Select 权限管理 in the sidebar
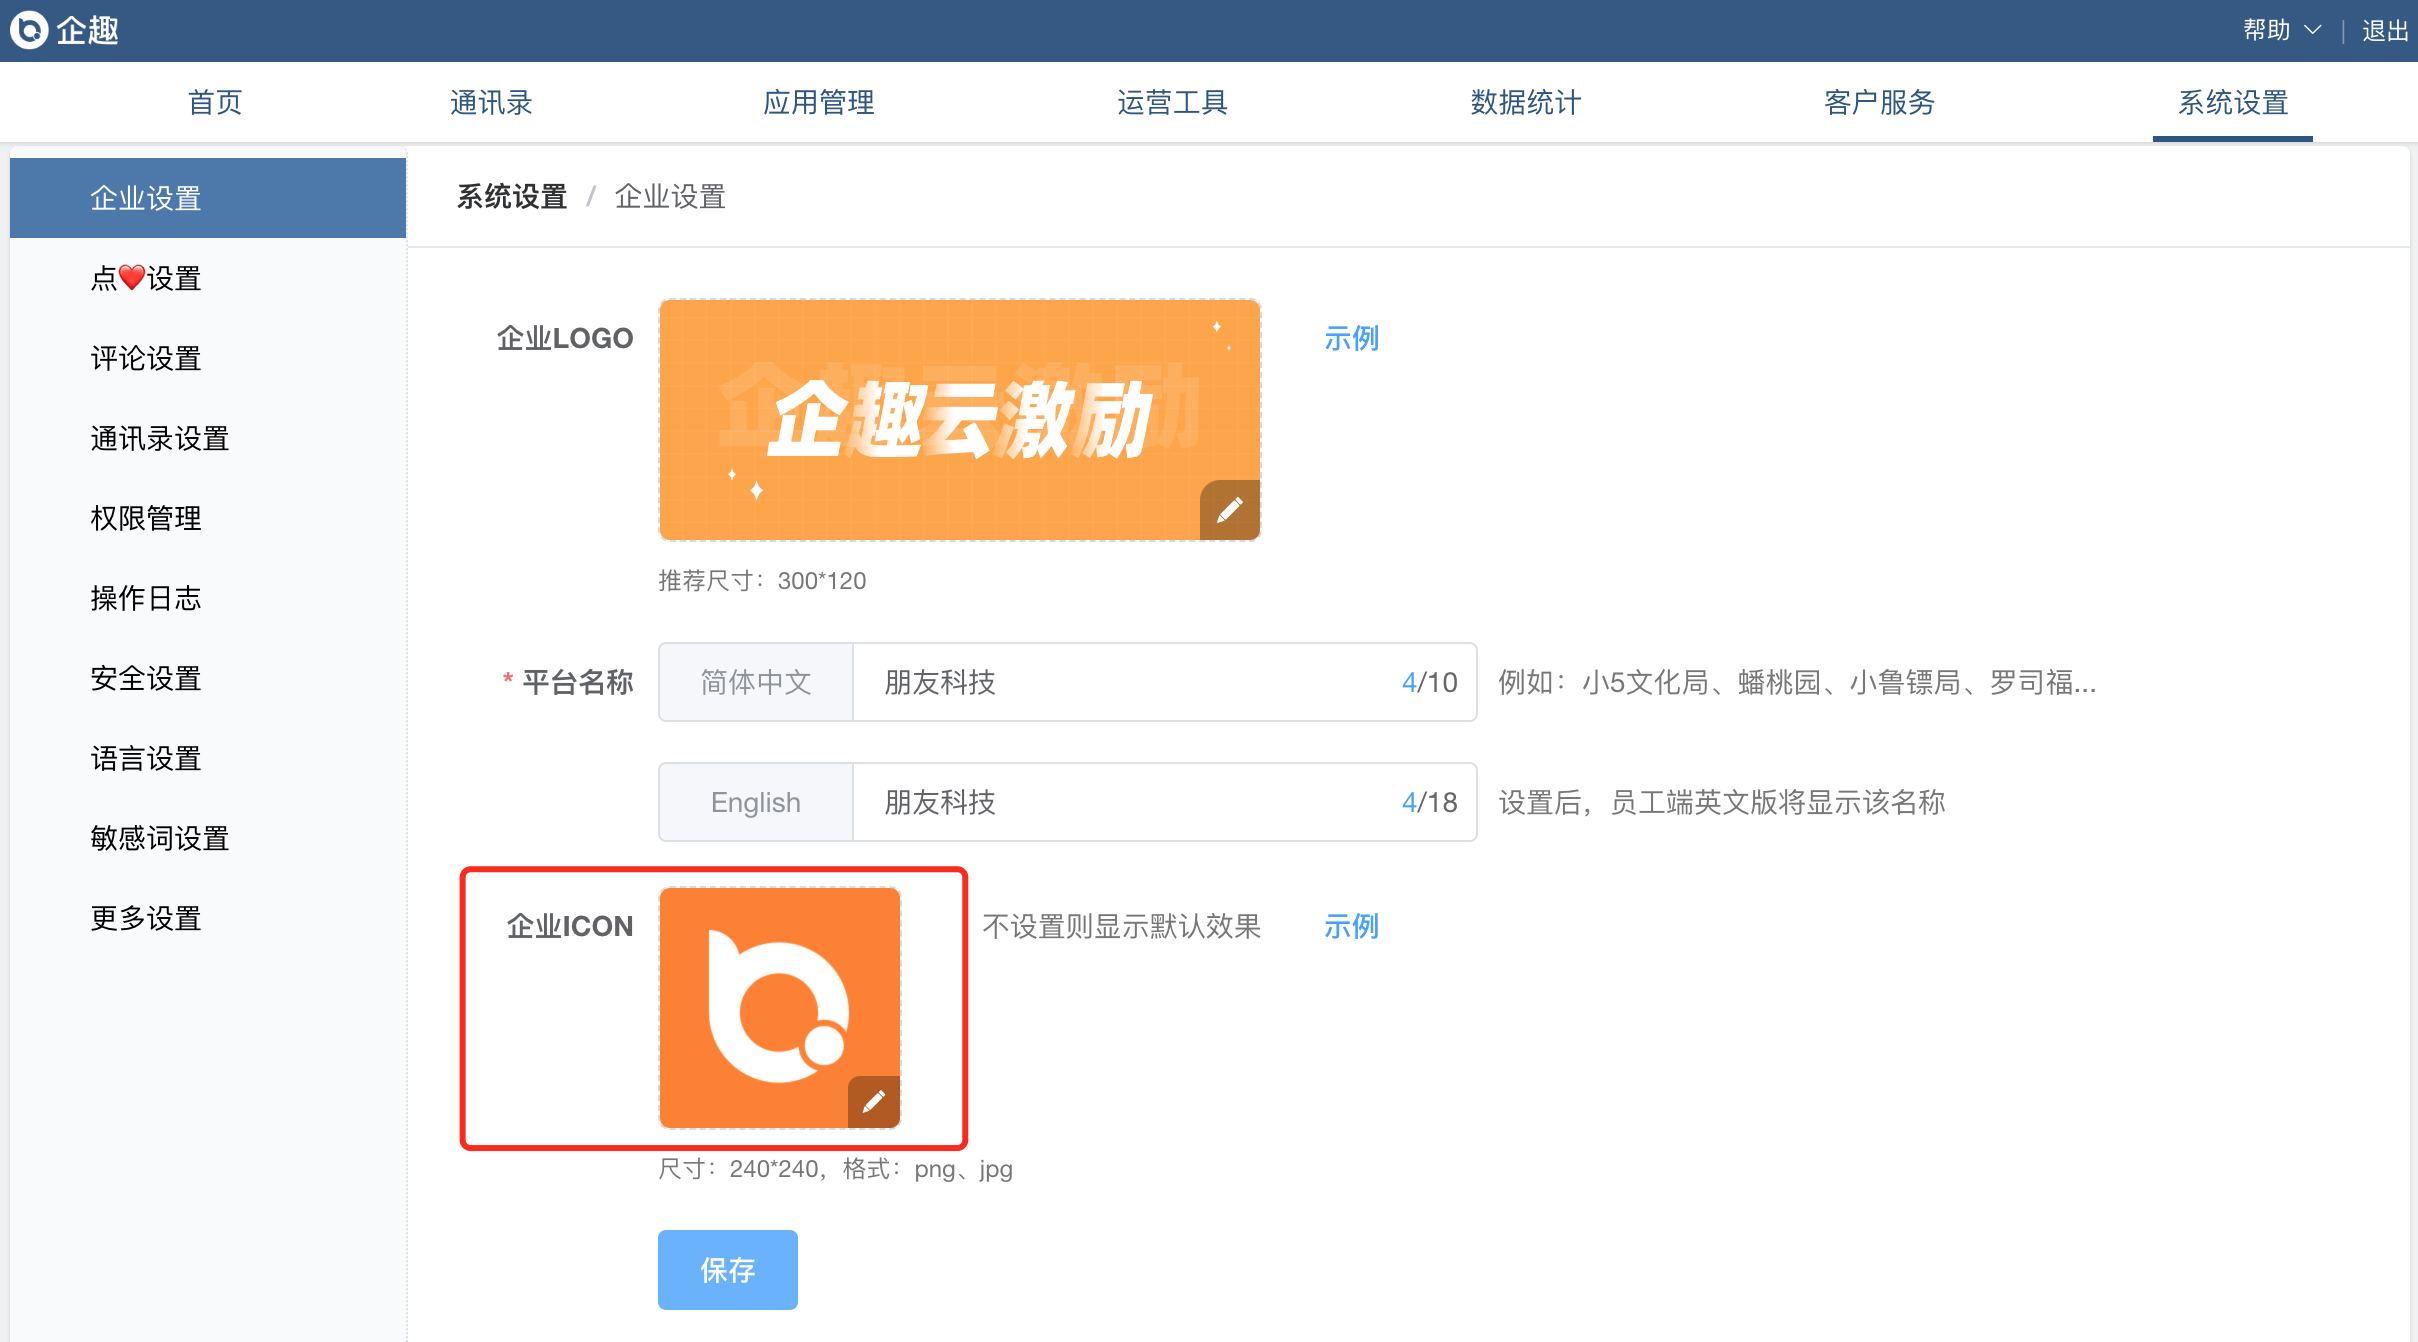 coord(146,518)
